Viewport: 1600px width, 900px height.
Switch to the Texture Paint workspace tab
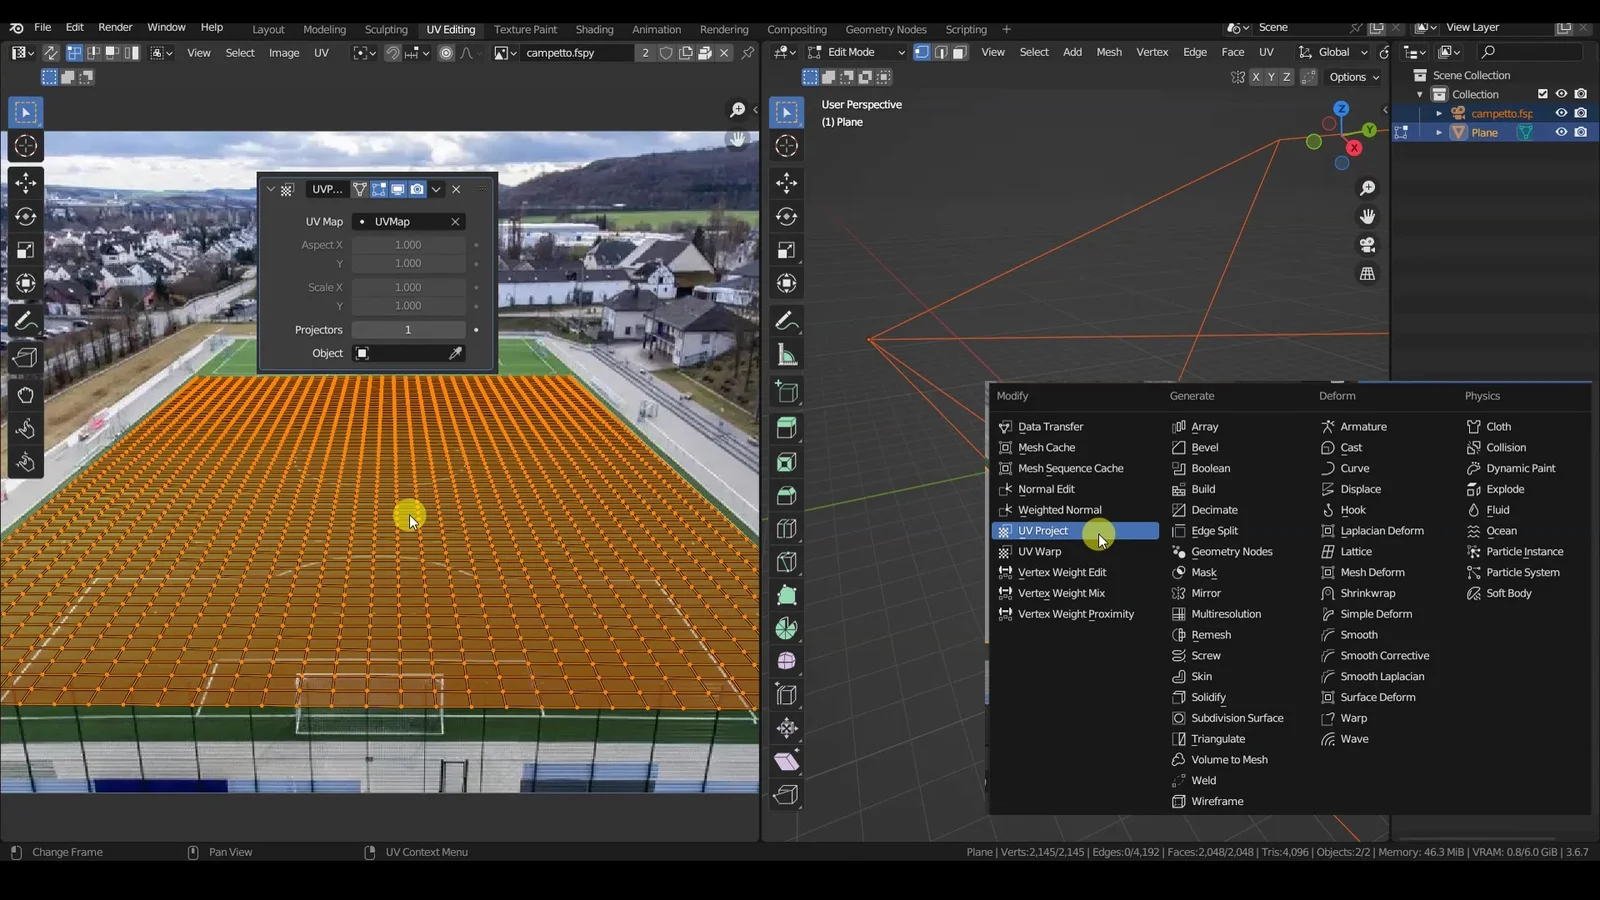pos(525,29)
